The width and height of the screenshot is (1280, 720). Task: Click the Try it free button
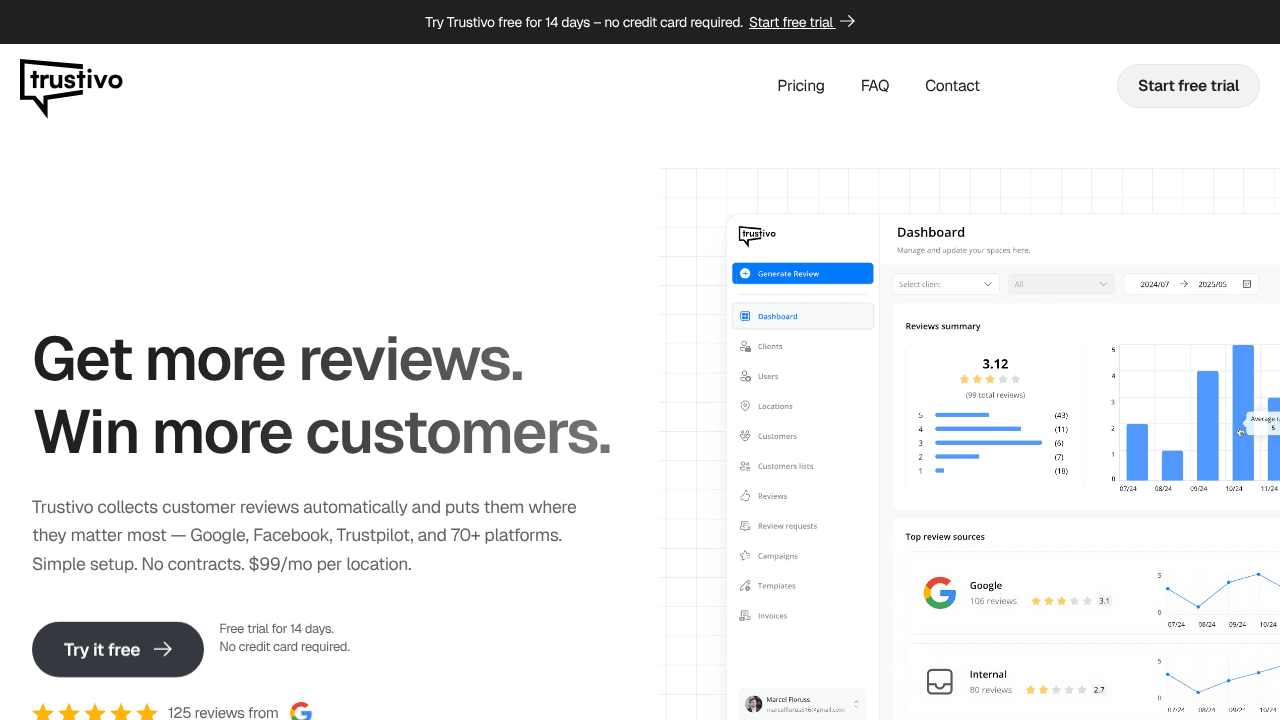click(118, 649)
